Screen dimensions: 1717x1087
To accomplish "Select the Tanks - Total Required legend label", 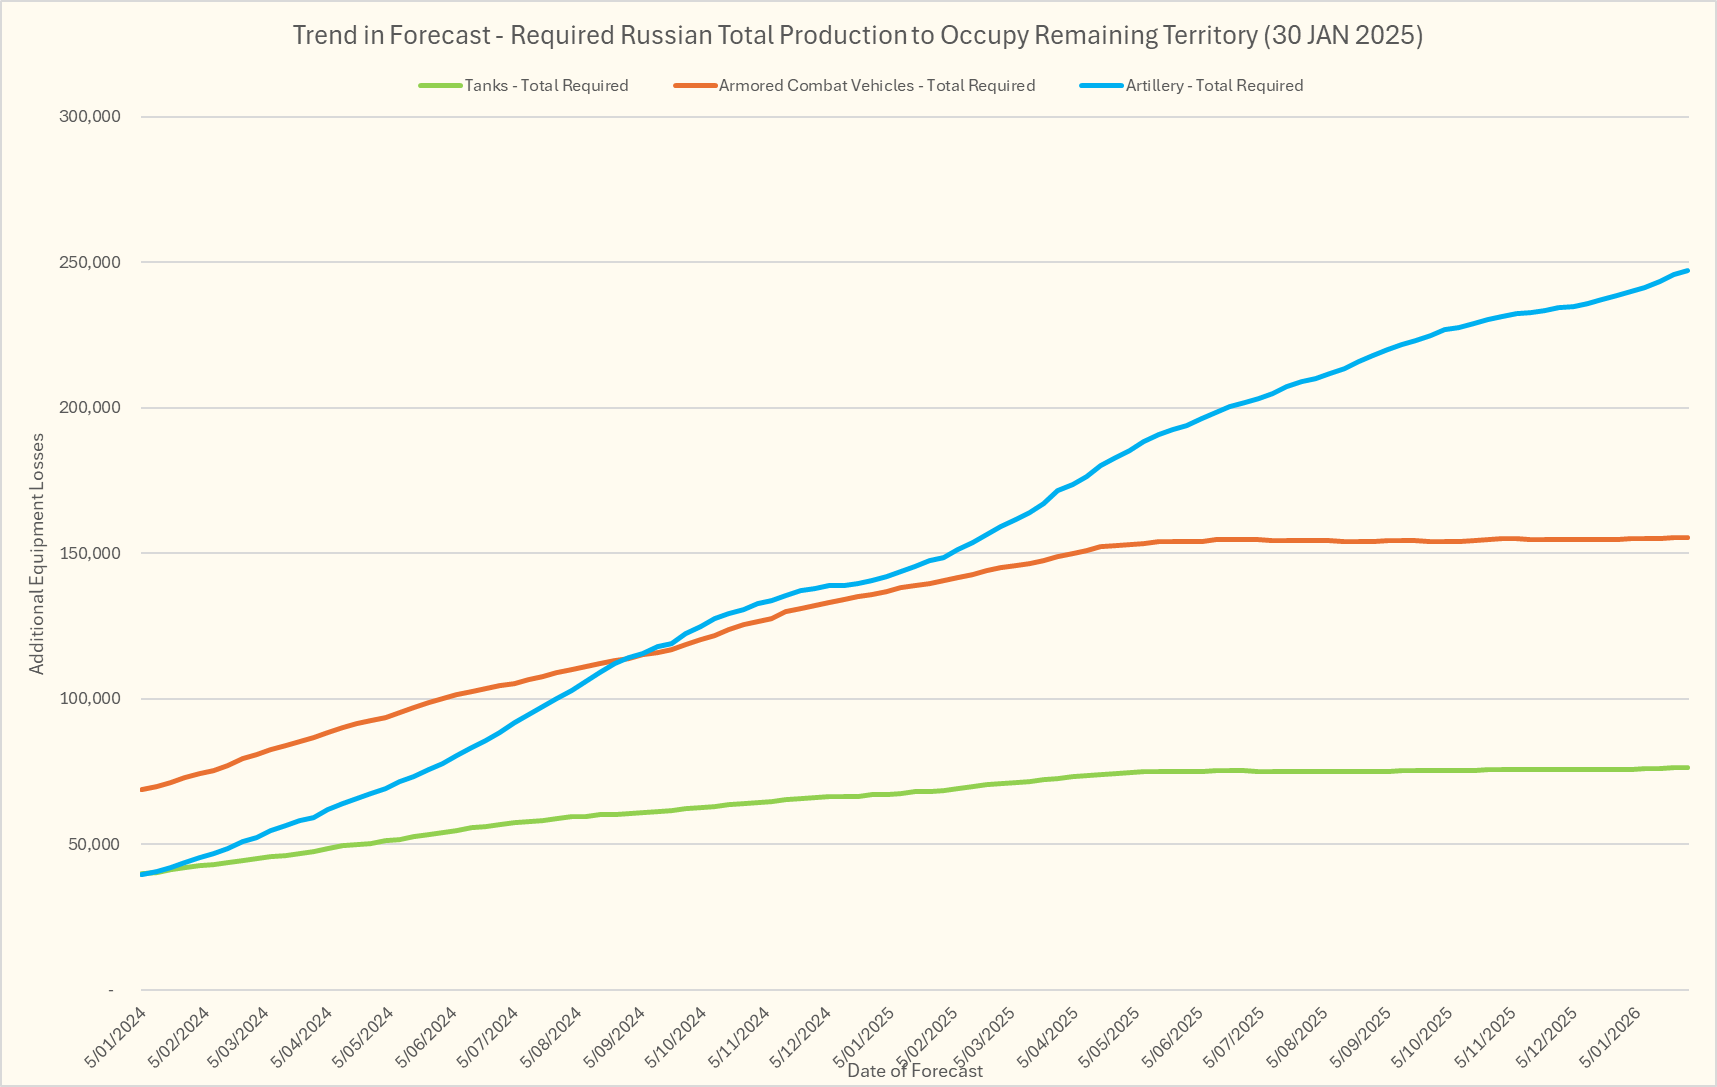I will tap(546, 86).
